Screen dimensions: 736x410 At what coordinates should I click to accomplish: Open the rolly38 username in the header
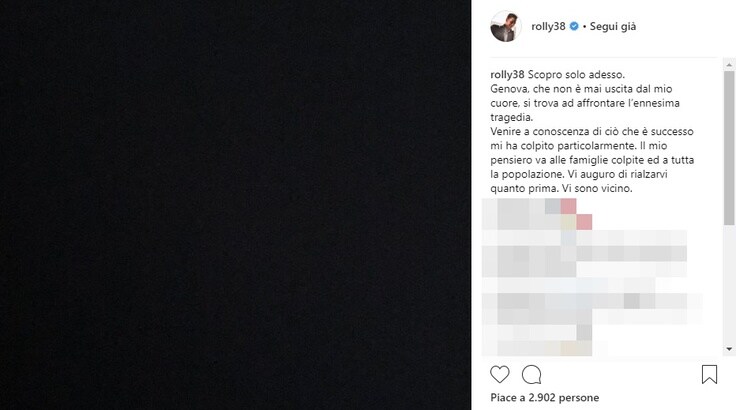[548, 26]
